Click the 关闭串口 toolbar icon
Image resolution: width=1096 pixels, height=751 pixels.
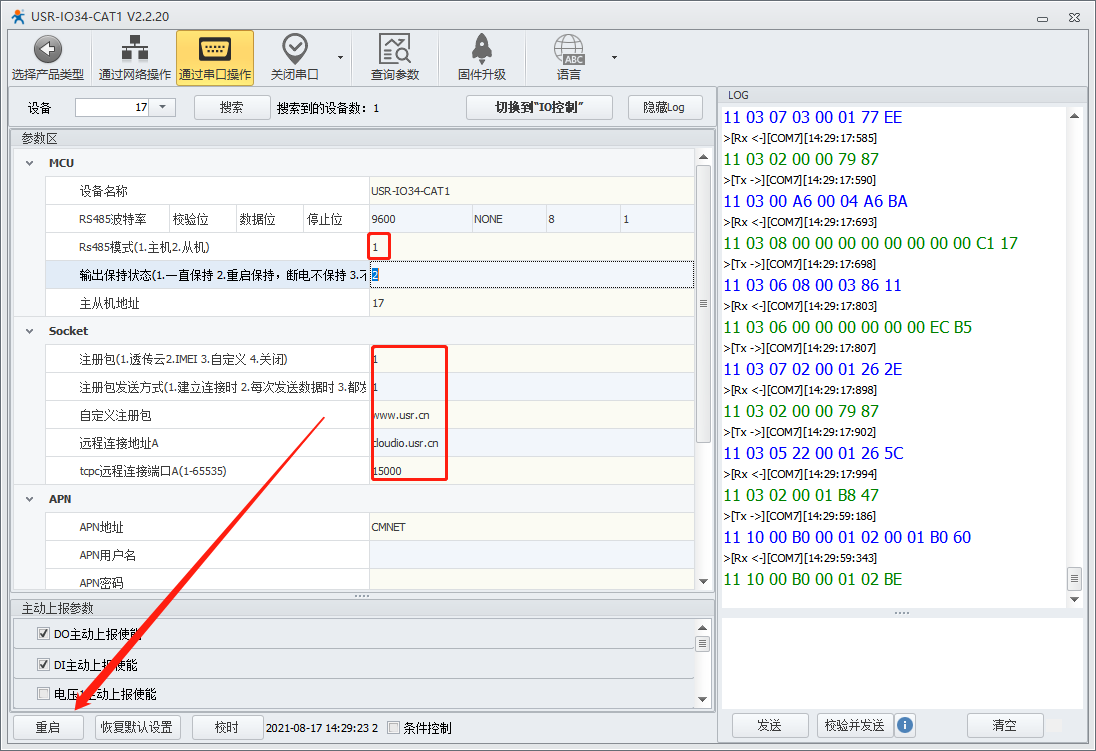point(294,50)
